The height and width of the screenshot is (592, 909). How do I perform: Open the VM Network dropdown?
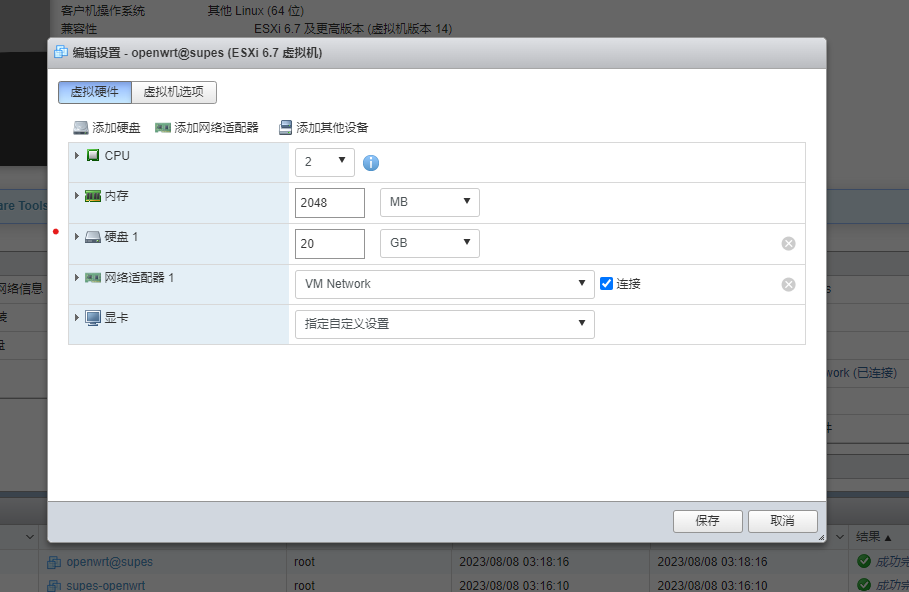click(444, 283)
